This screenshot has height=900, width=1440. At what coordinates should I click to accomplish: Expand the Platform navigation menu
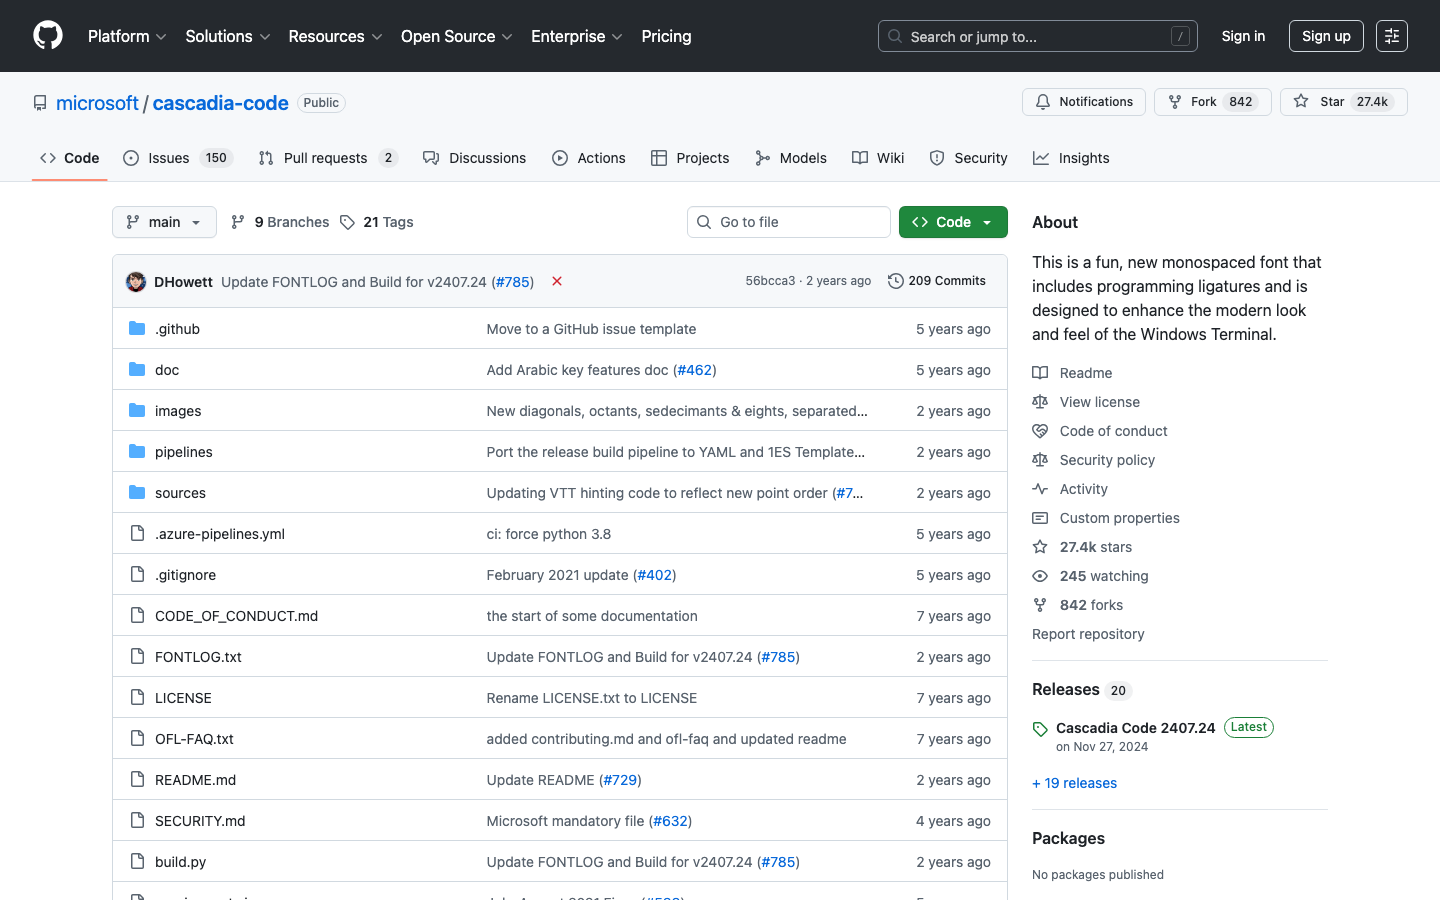[x=127, y=36]
